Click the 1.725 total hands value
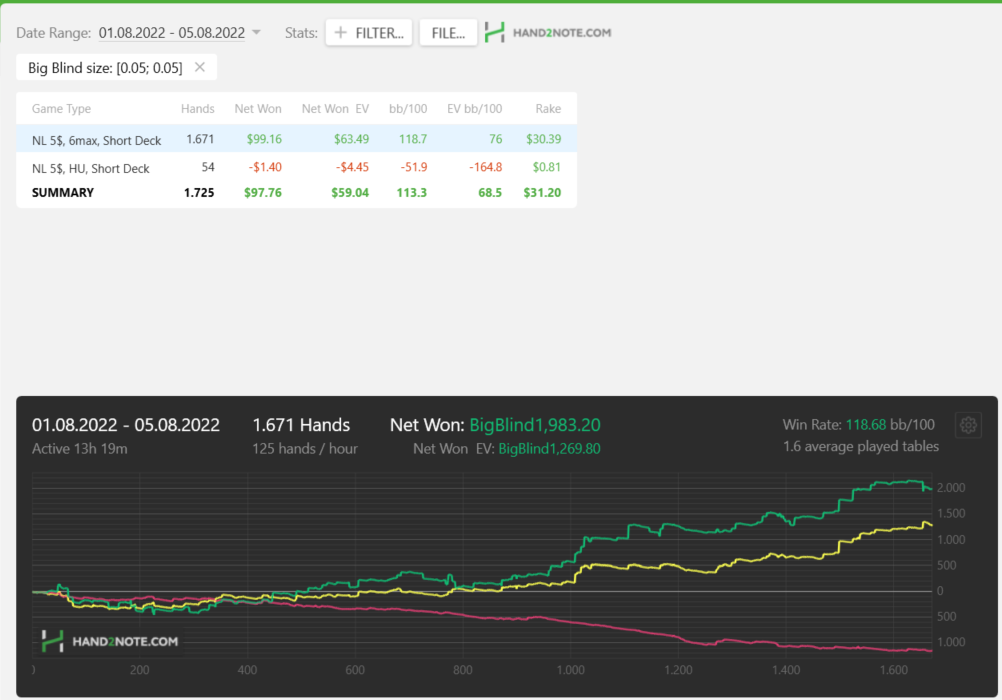Screen dimensions: 1002x700 coord(199,192)
